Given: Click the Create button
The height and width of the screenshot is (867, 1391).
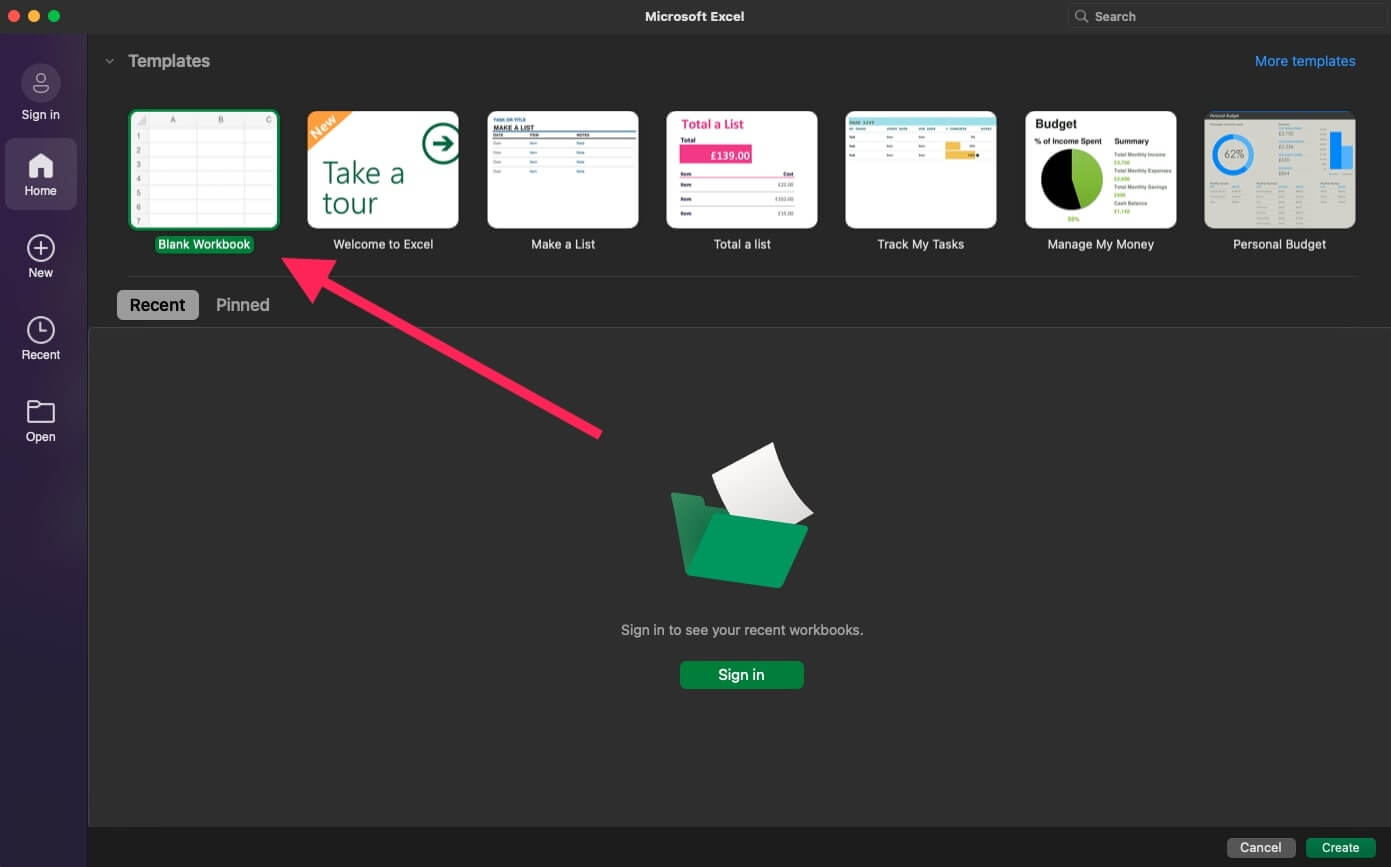Looking at the screenshot, I should pyautogui.click(x=1340, y=847).
